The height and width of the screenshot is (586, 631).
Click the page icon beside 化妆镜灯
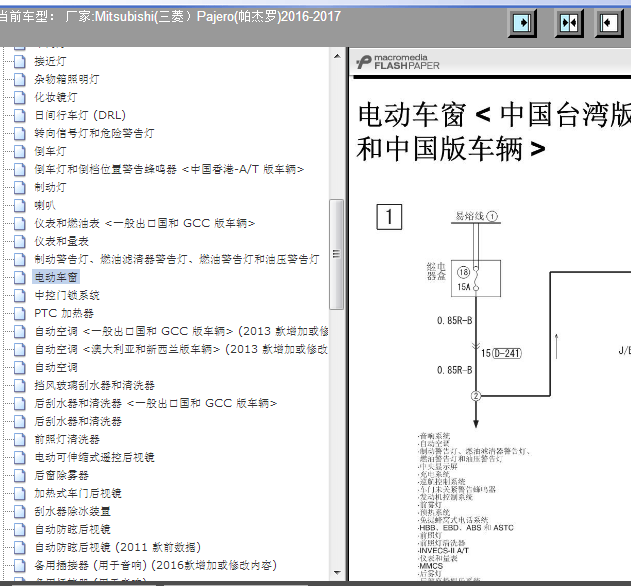tap(19, 97)
